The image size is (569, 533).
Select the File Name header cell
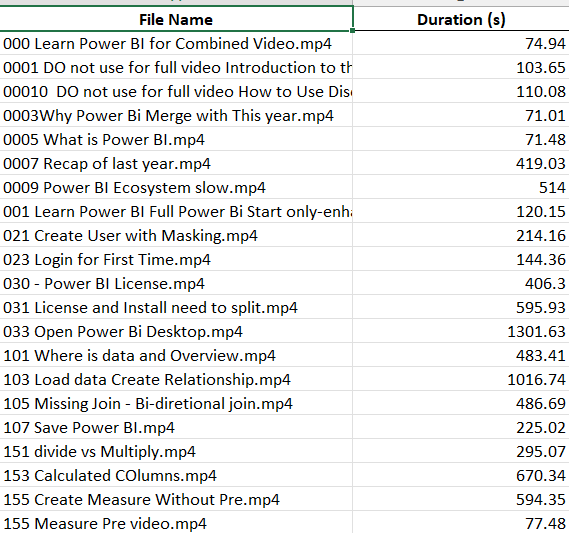coord(176,19)
